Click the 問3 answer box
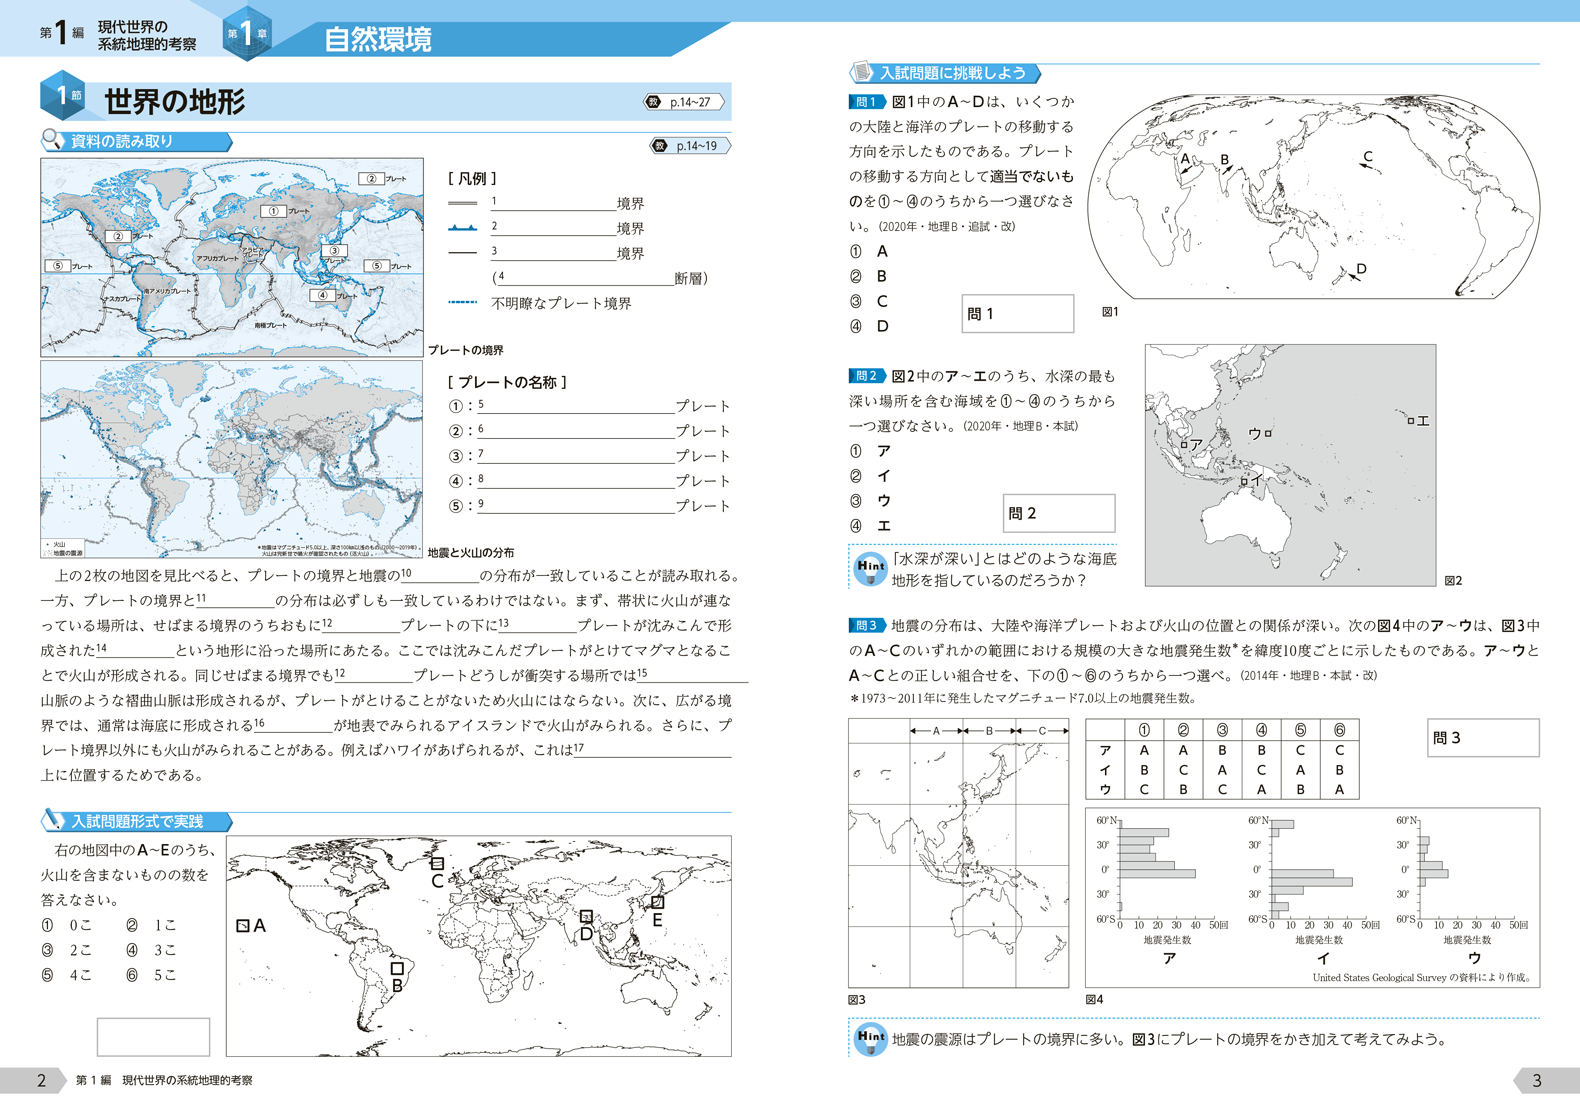This screenshot has height=1115, width=1580. pyautogui.click(x=1482, y=738)
